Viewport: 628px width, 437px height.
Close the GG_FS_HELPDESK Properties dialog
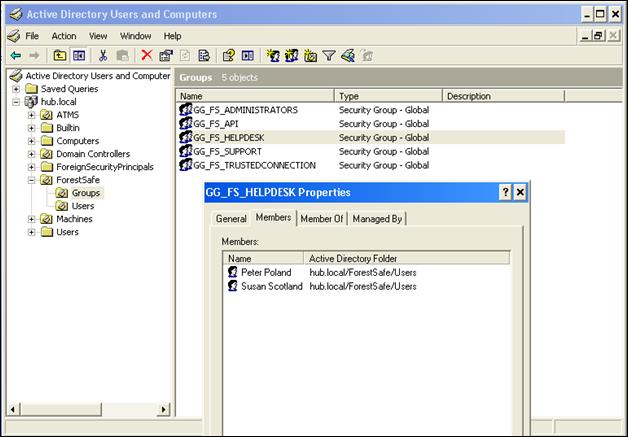[x=520, y=192]
